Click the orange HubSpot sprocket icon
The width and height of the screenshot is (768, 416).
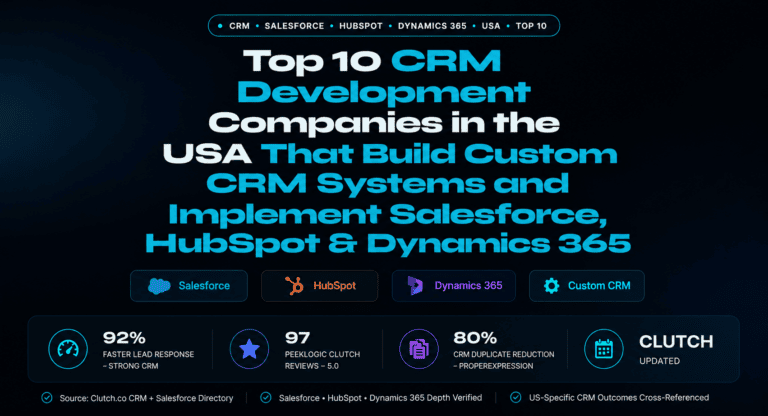pyautogui.click(x=294, y=286)
